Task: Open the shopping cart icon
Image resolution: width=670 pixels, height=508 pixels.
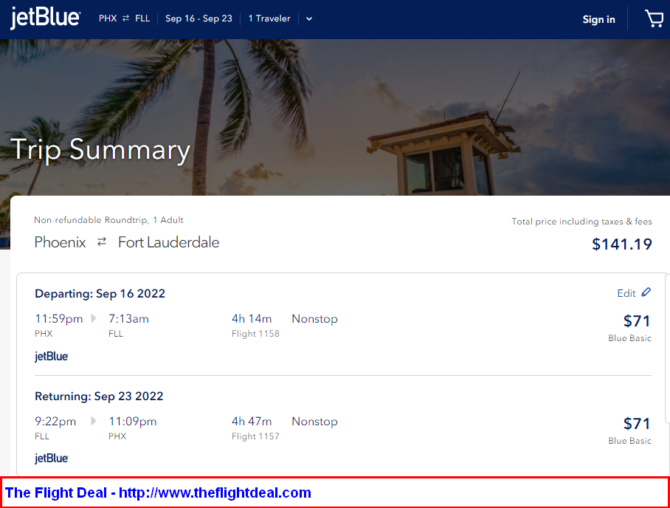Action: point(654,19)
